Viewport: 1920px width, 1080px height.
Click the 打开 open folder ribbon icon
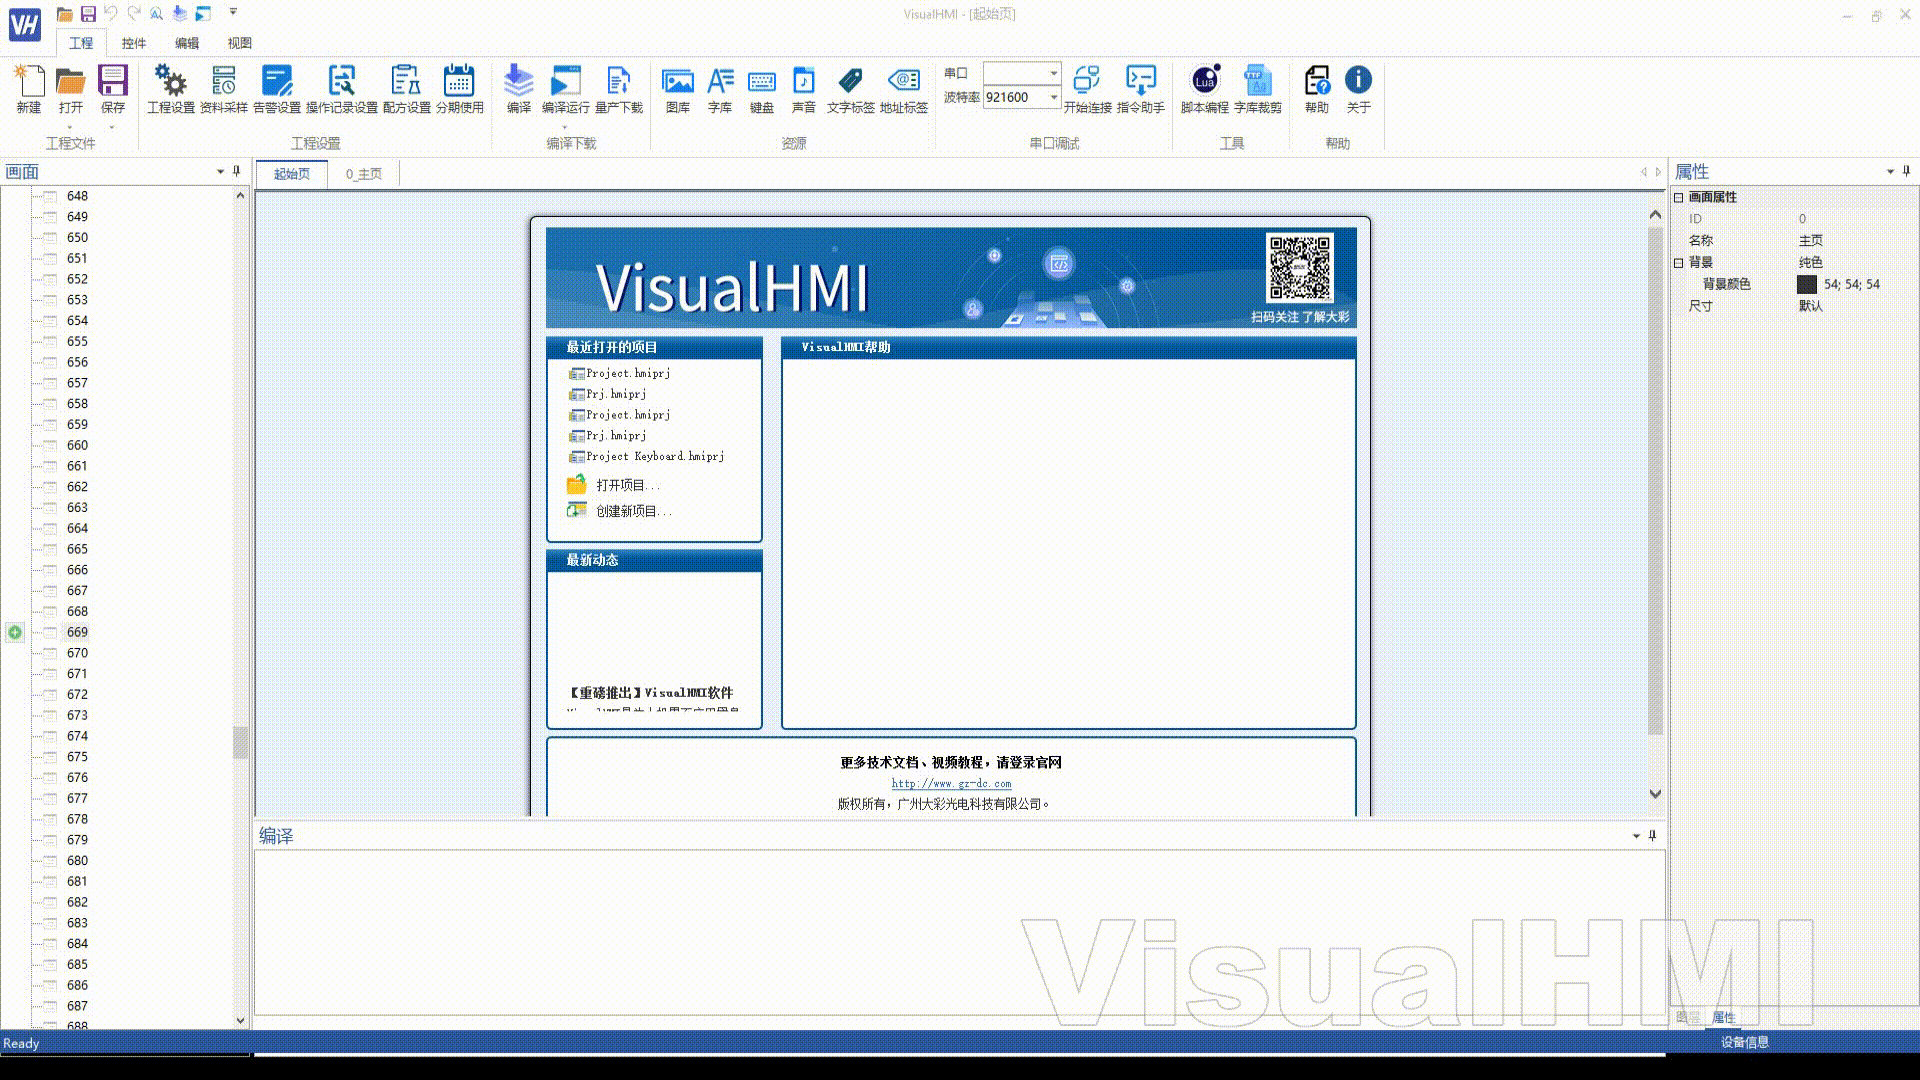70,82
